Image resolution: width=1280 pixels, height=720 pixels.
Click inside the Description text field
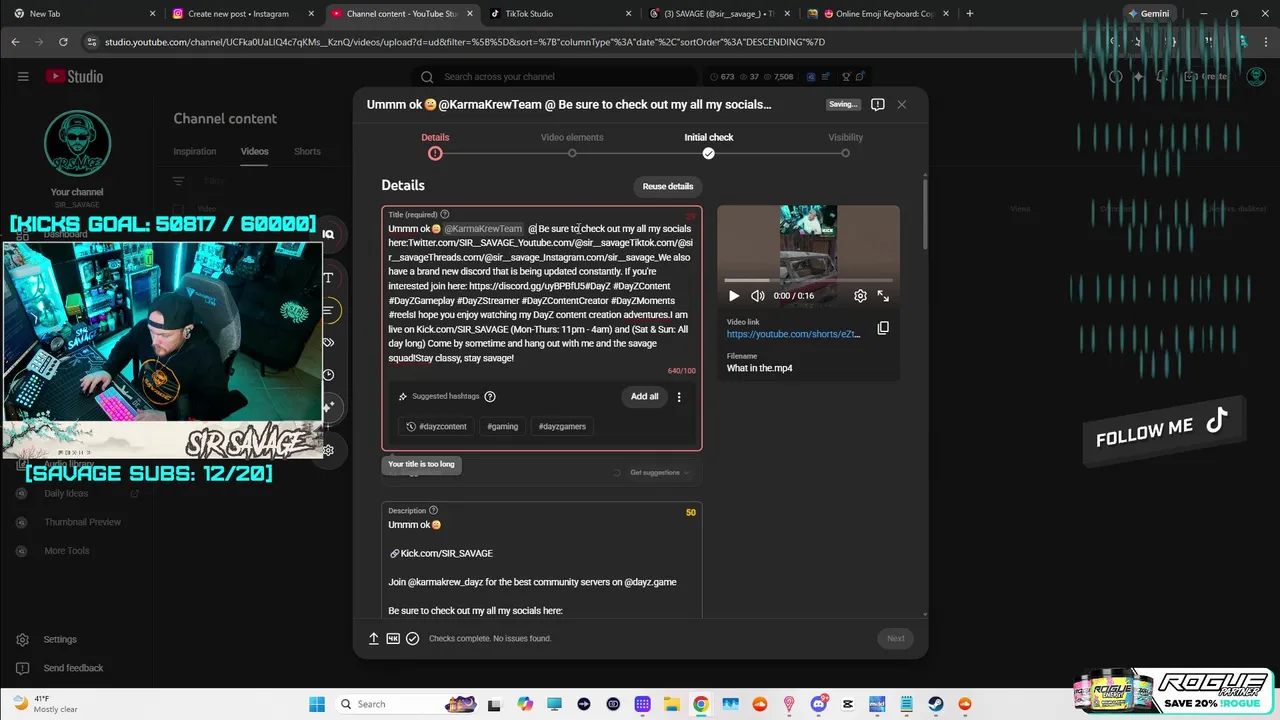pyautogui.click(x=541, y=565)
